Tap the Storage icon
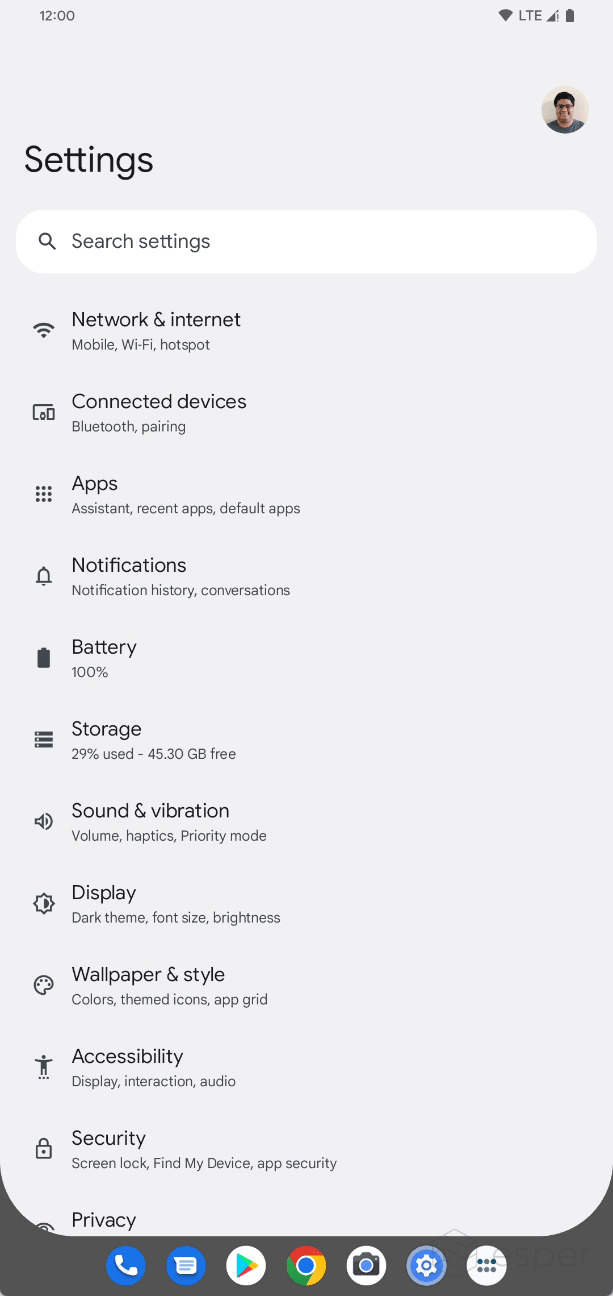613x1296 pixels. pos(43,740)
